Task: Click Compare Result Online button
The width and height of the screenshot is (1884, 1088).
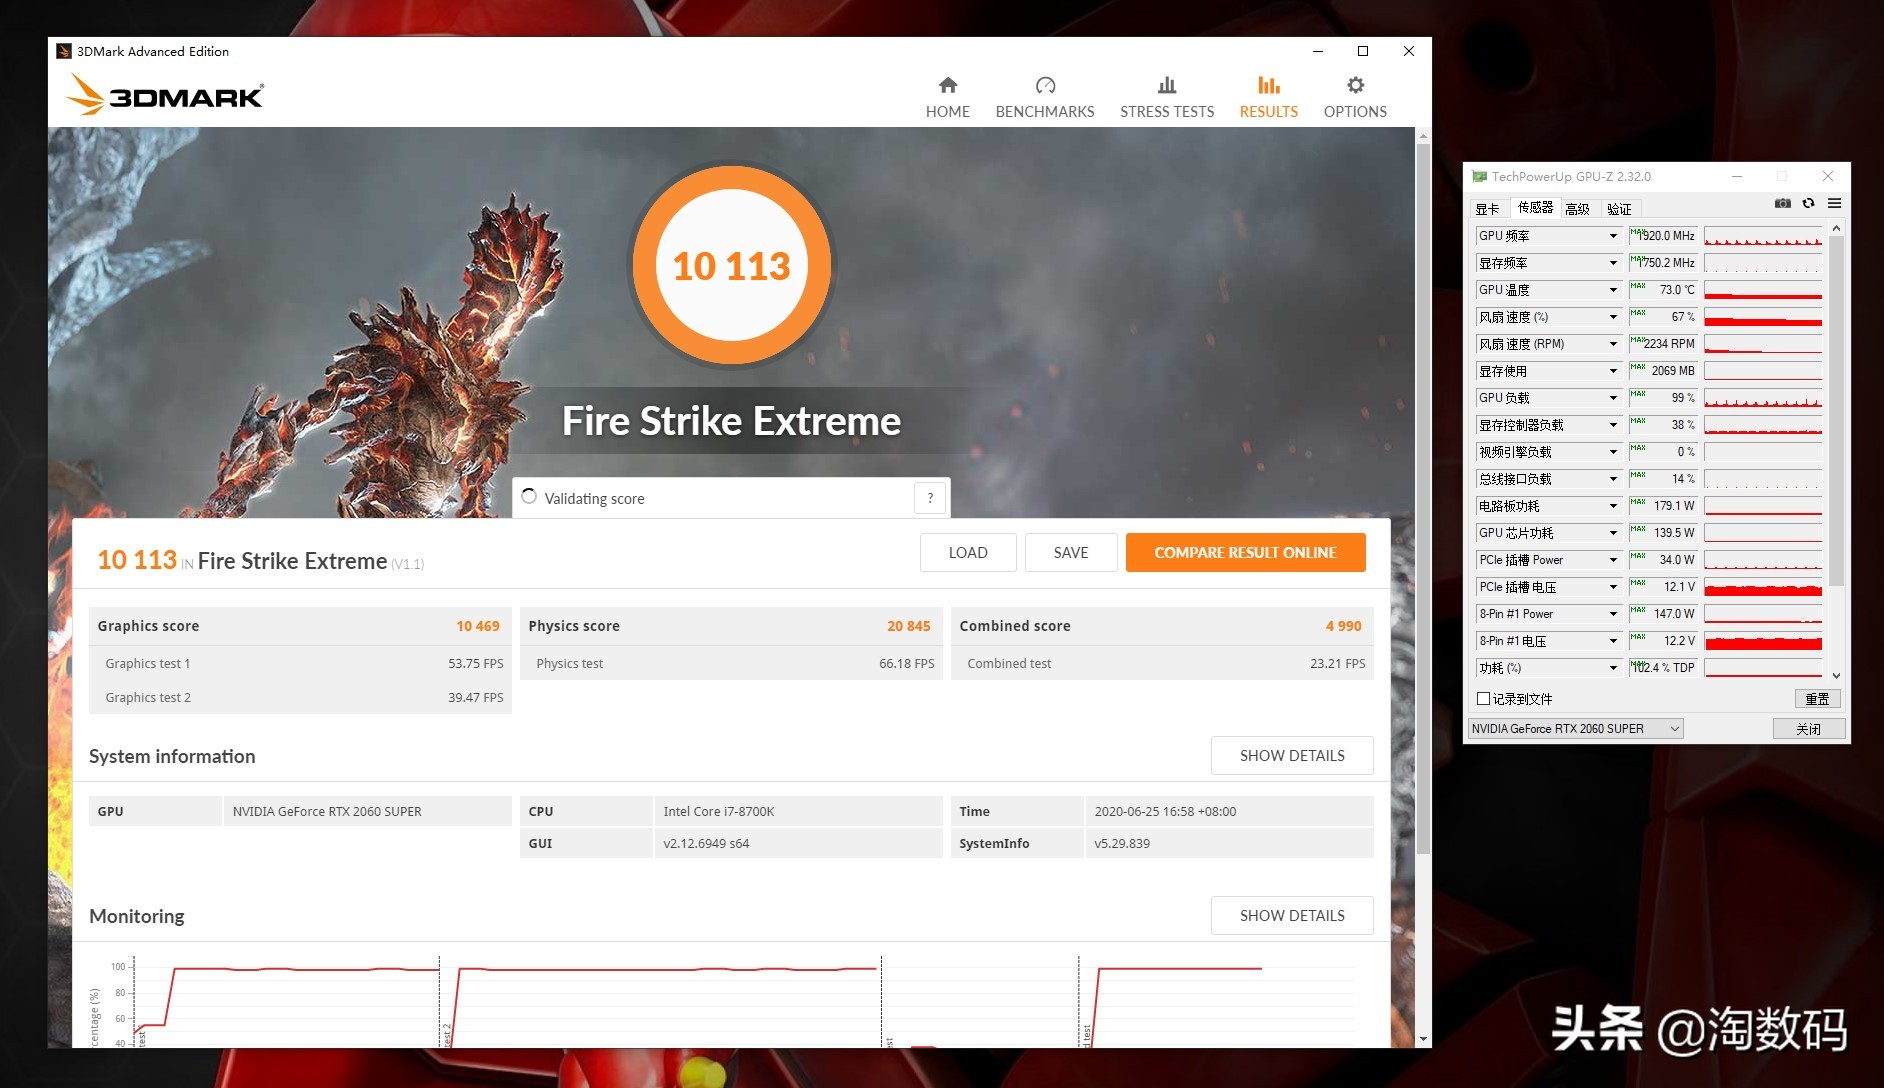Action: coord(1245,553)
